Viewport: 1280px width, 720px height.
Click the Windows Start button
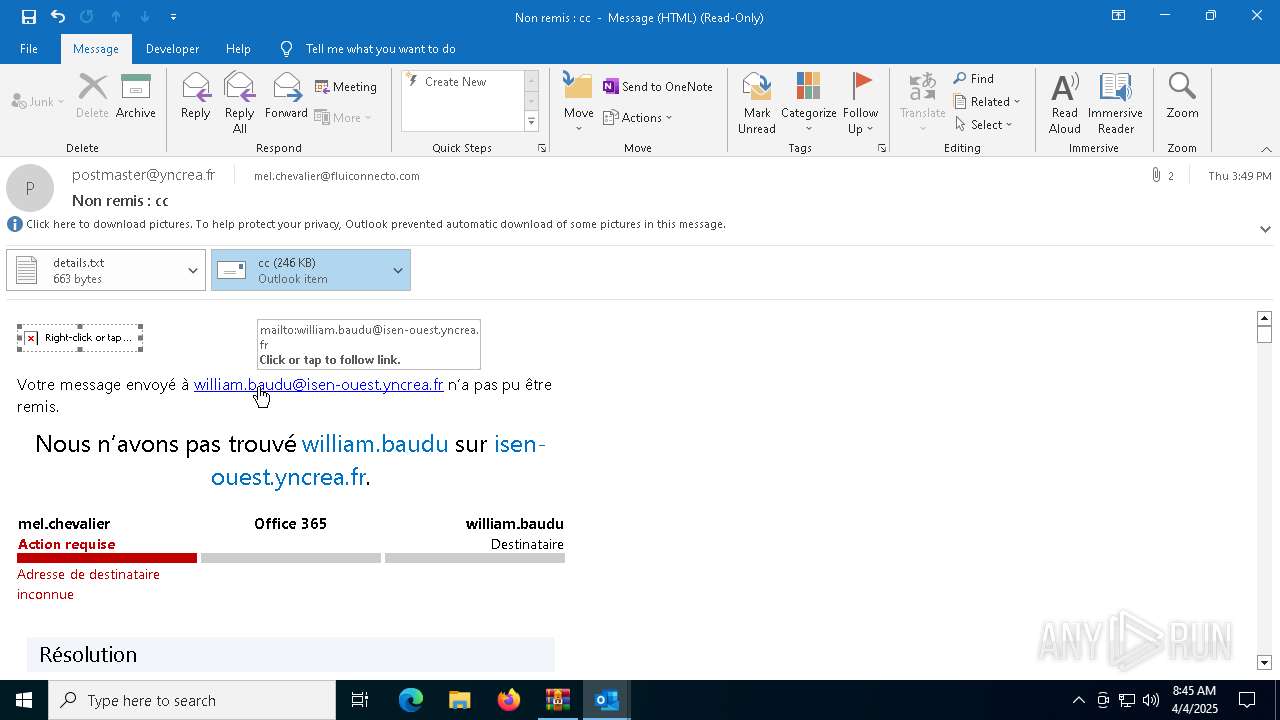click(24, 700)
